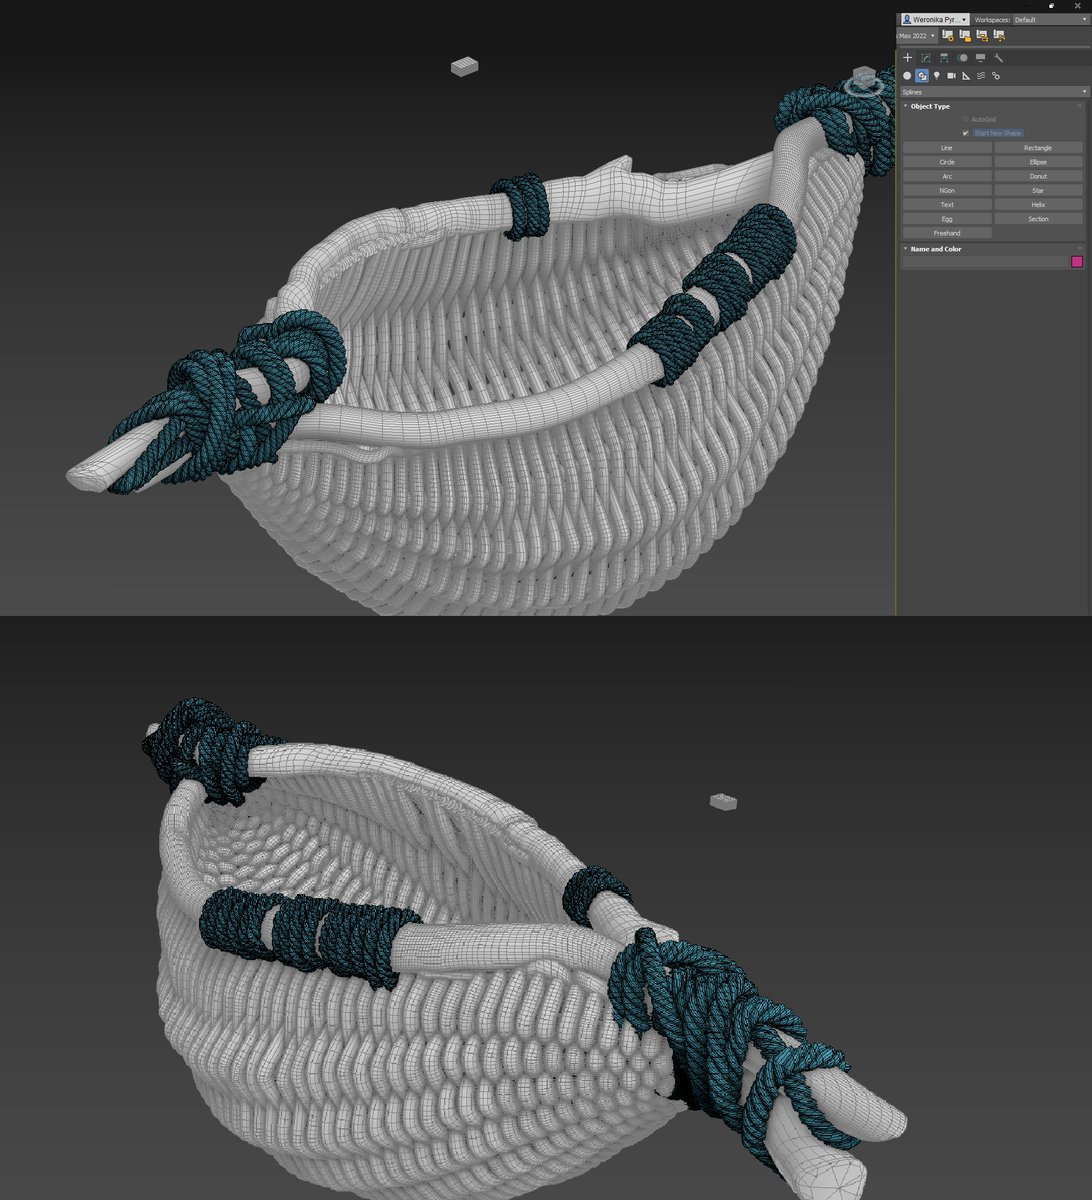The height and width of the screenshot is (1200, 1092).
Task: Open the Utilities wrench panel tab
Action: click(998, 58)
